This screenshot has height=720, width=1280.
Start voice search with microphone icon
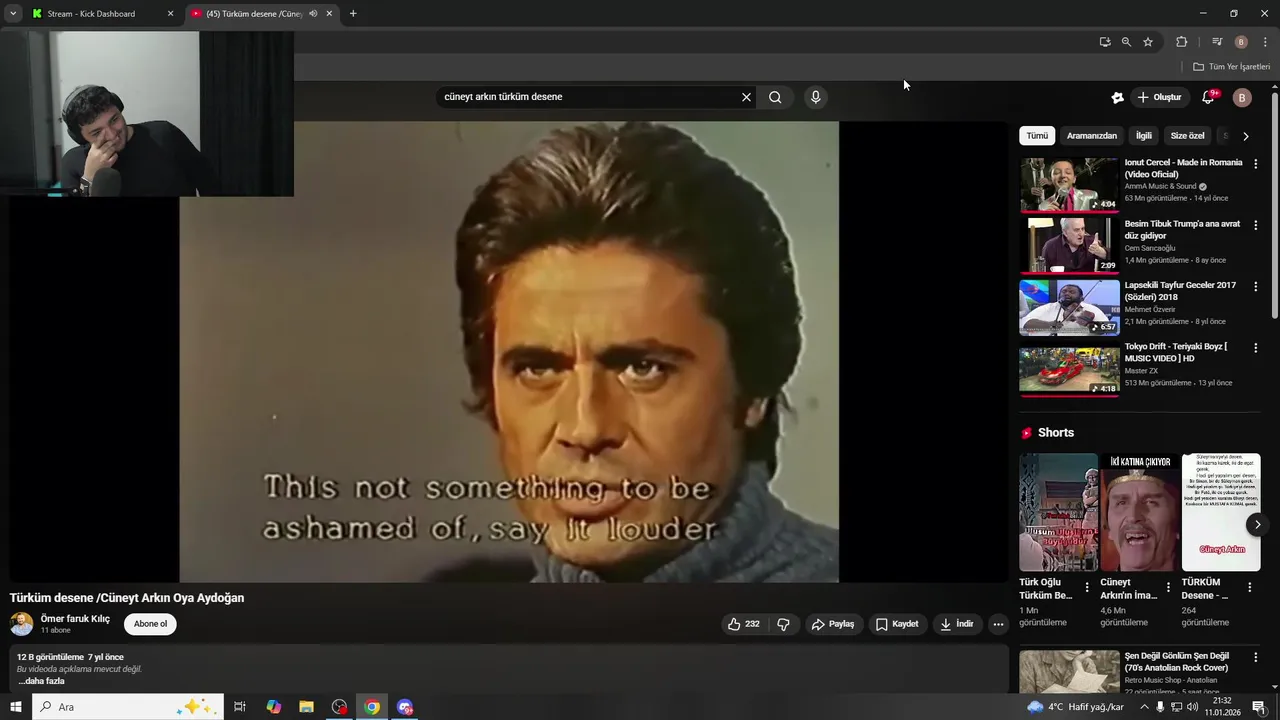(816, 97)
